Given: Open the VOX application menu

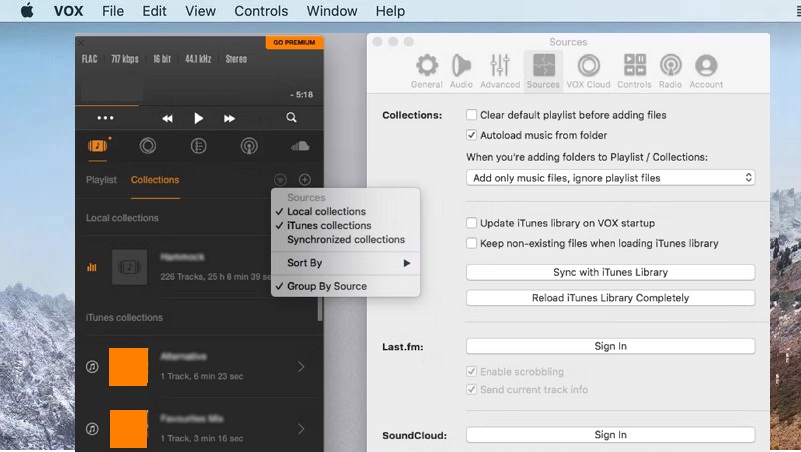Looking at the screenshot, I should pos(68,11).
